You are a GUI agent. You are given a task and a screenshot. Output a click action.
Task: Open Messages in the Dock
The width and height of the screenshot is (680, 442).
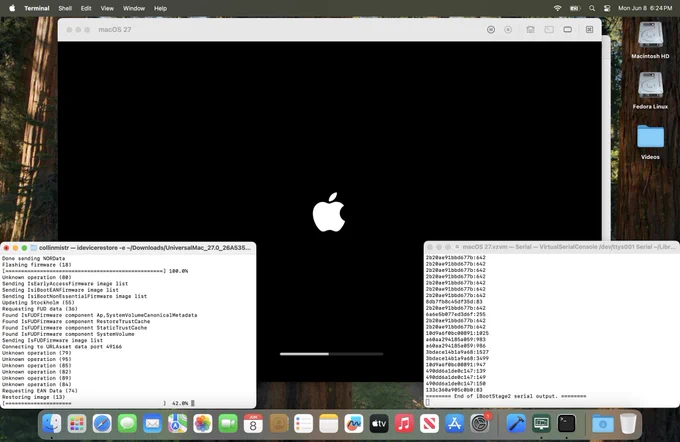point(127,423)
